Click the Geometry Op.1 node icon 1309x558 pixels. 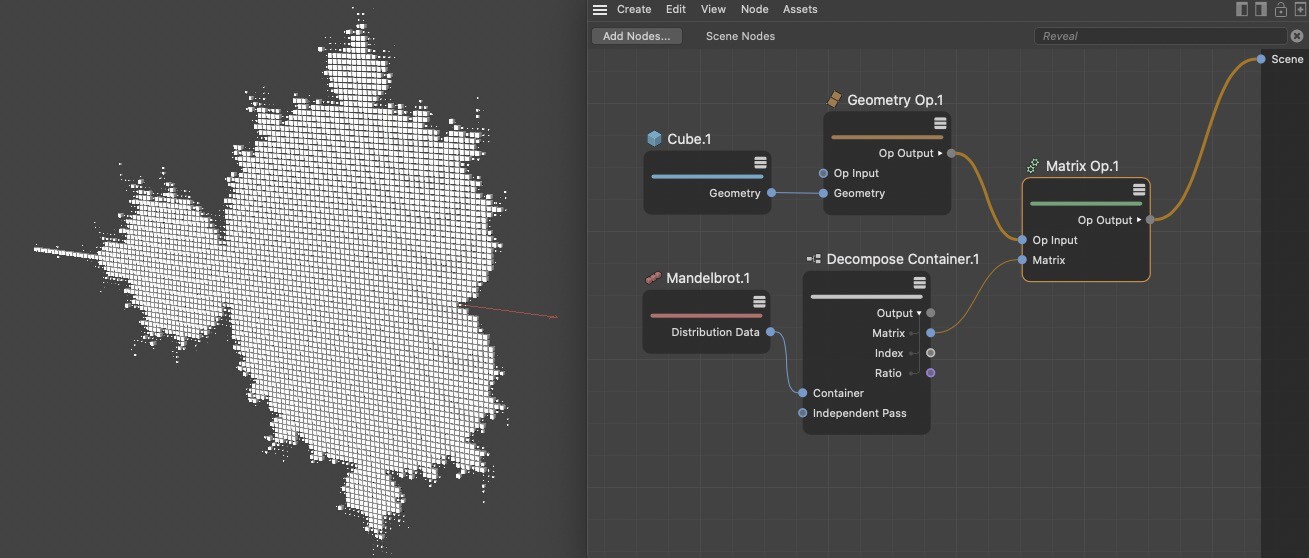pyautogui.click(x=834, y=100)
